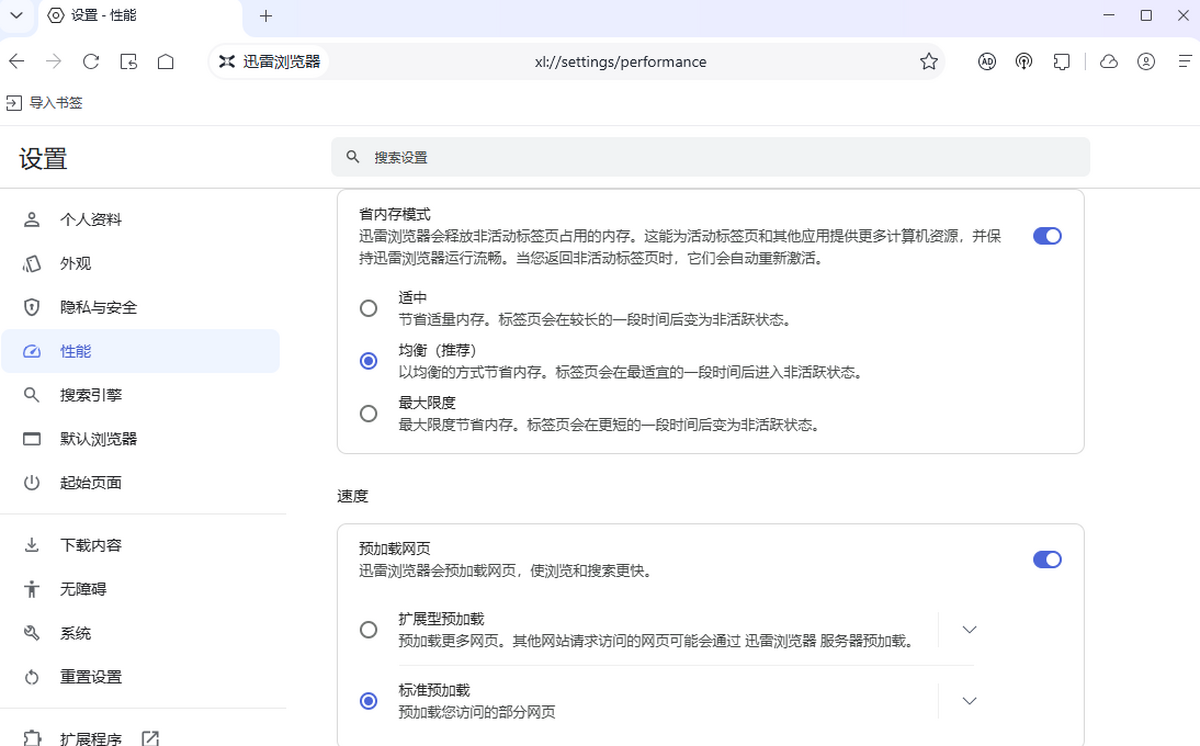Select the 适中 memory saver option
This screenshot has height=746, width=1200.
point(368,308)
